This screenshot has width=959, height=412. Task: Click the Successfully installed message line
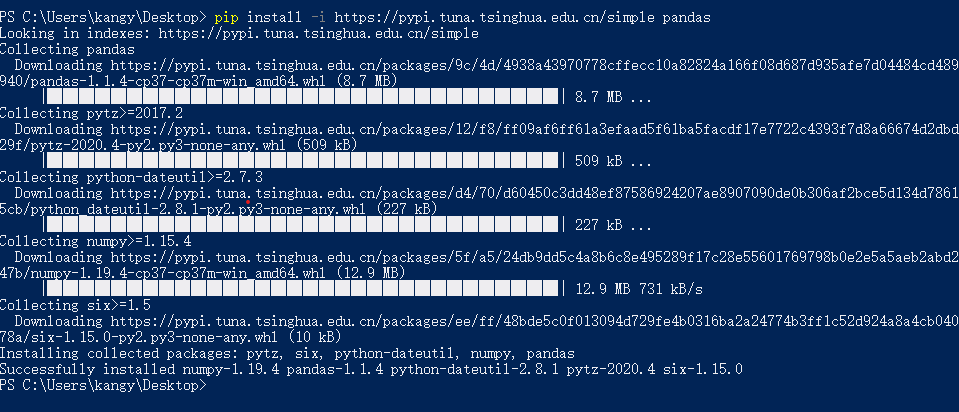[x=371, y=369]
